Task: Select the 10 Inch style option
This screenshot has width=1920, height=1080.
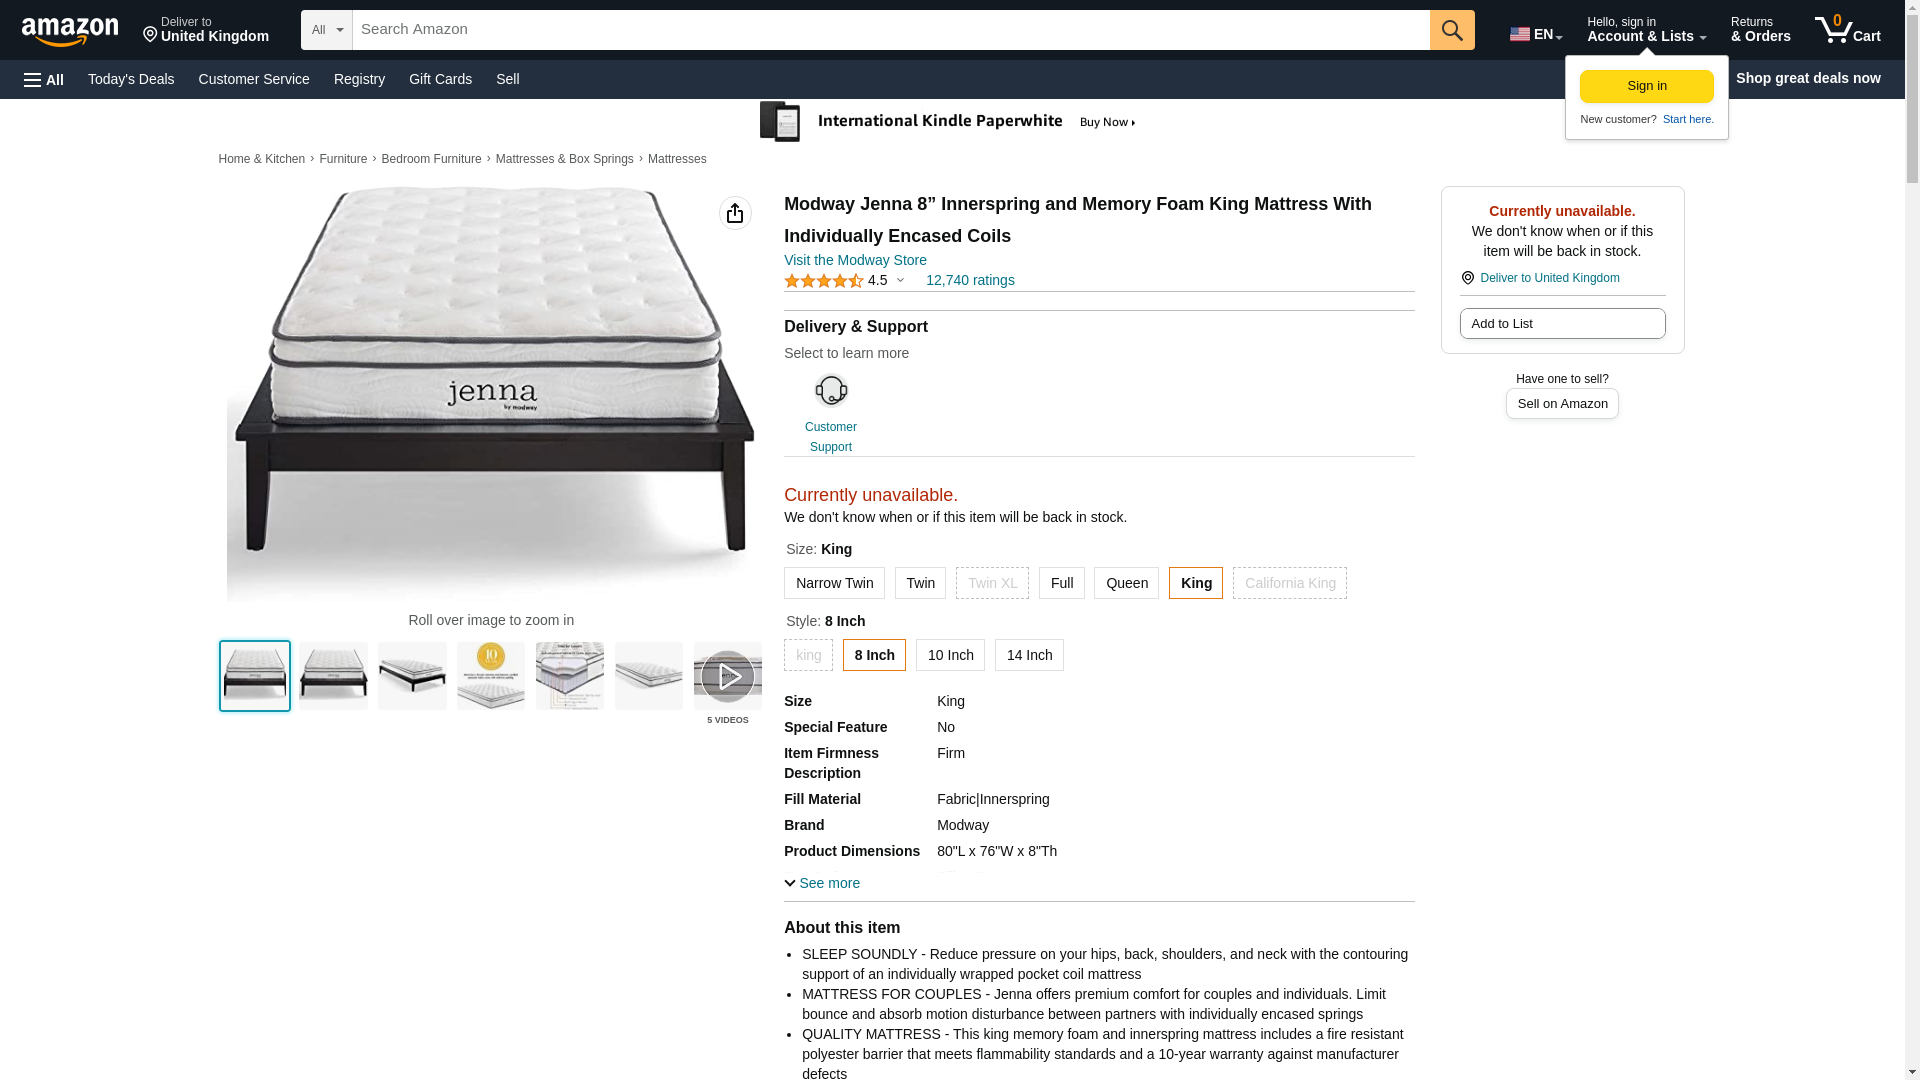Action: click(950, 655)
